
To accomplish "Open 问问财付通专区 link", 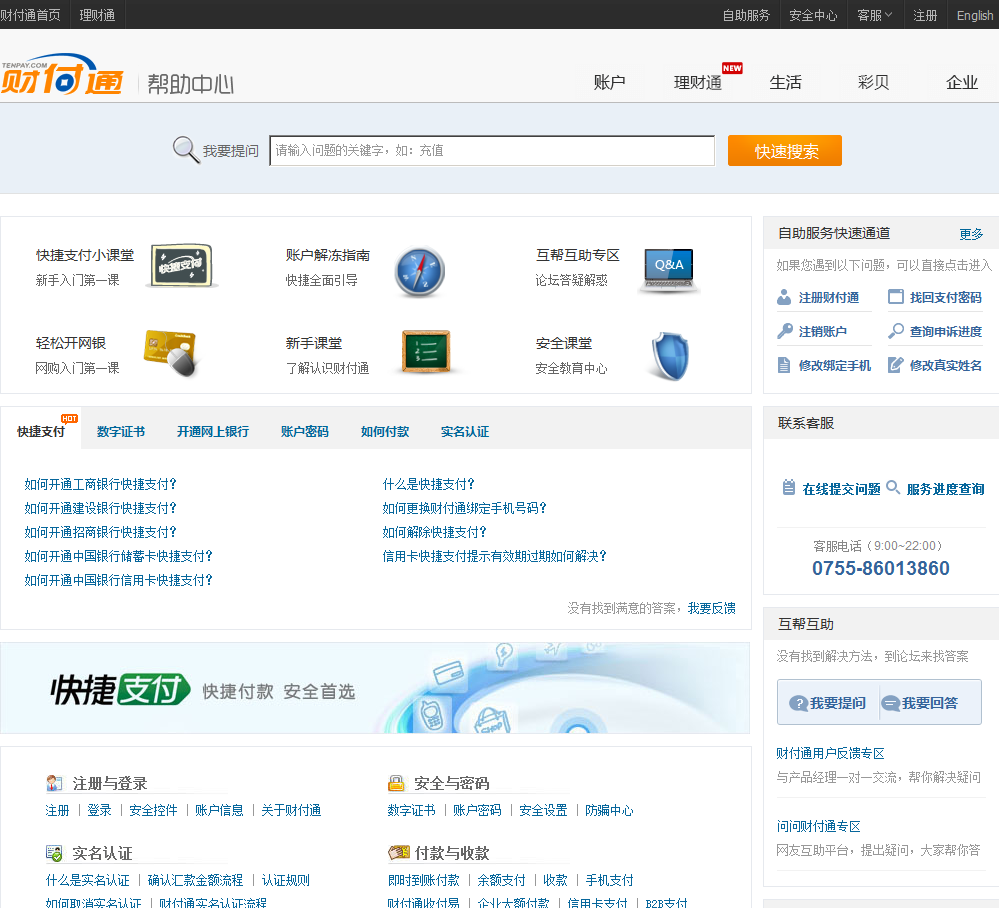I will pyautogui.click(x=818, y=826).
